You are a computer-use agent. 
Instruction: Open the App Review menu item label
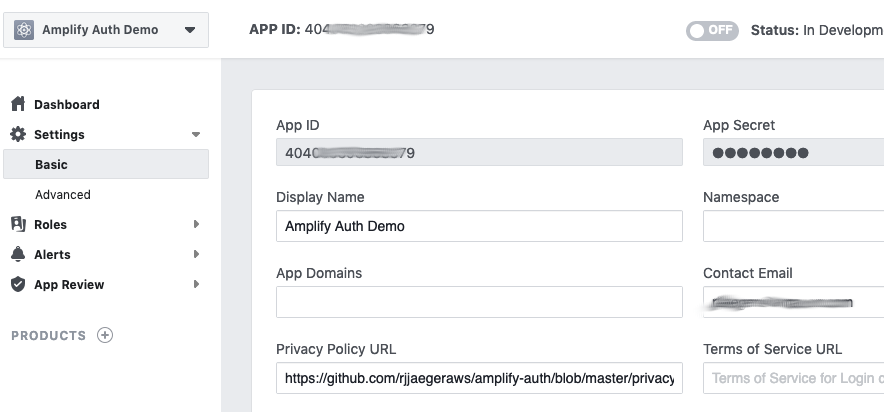point(69,285)
